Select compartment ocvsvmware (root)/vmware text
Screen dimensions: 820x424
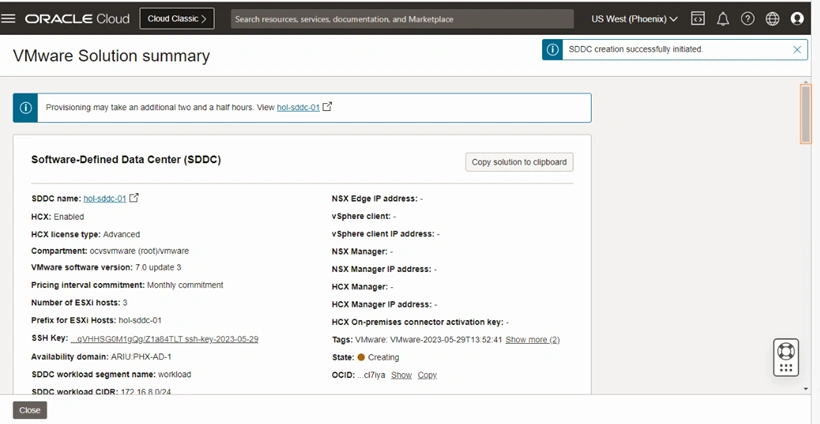139,251
